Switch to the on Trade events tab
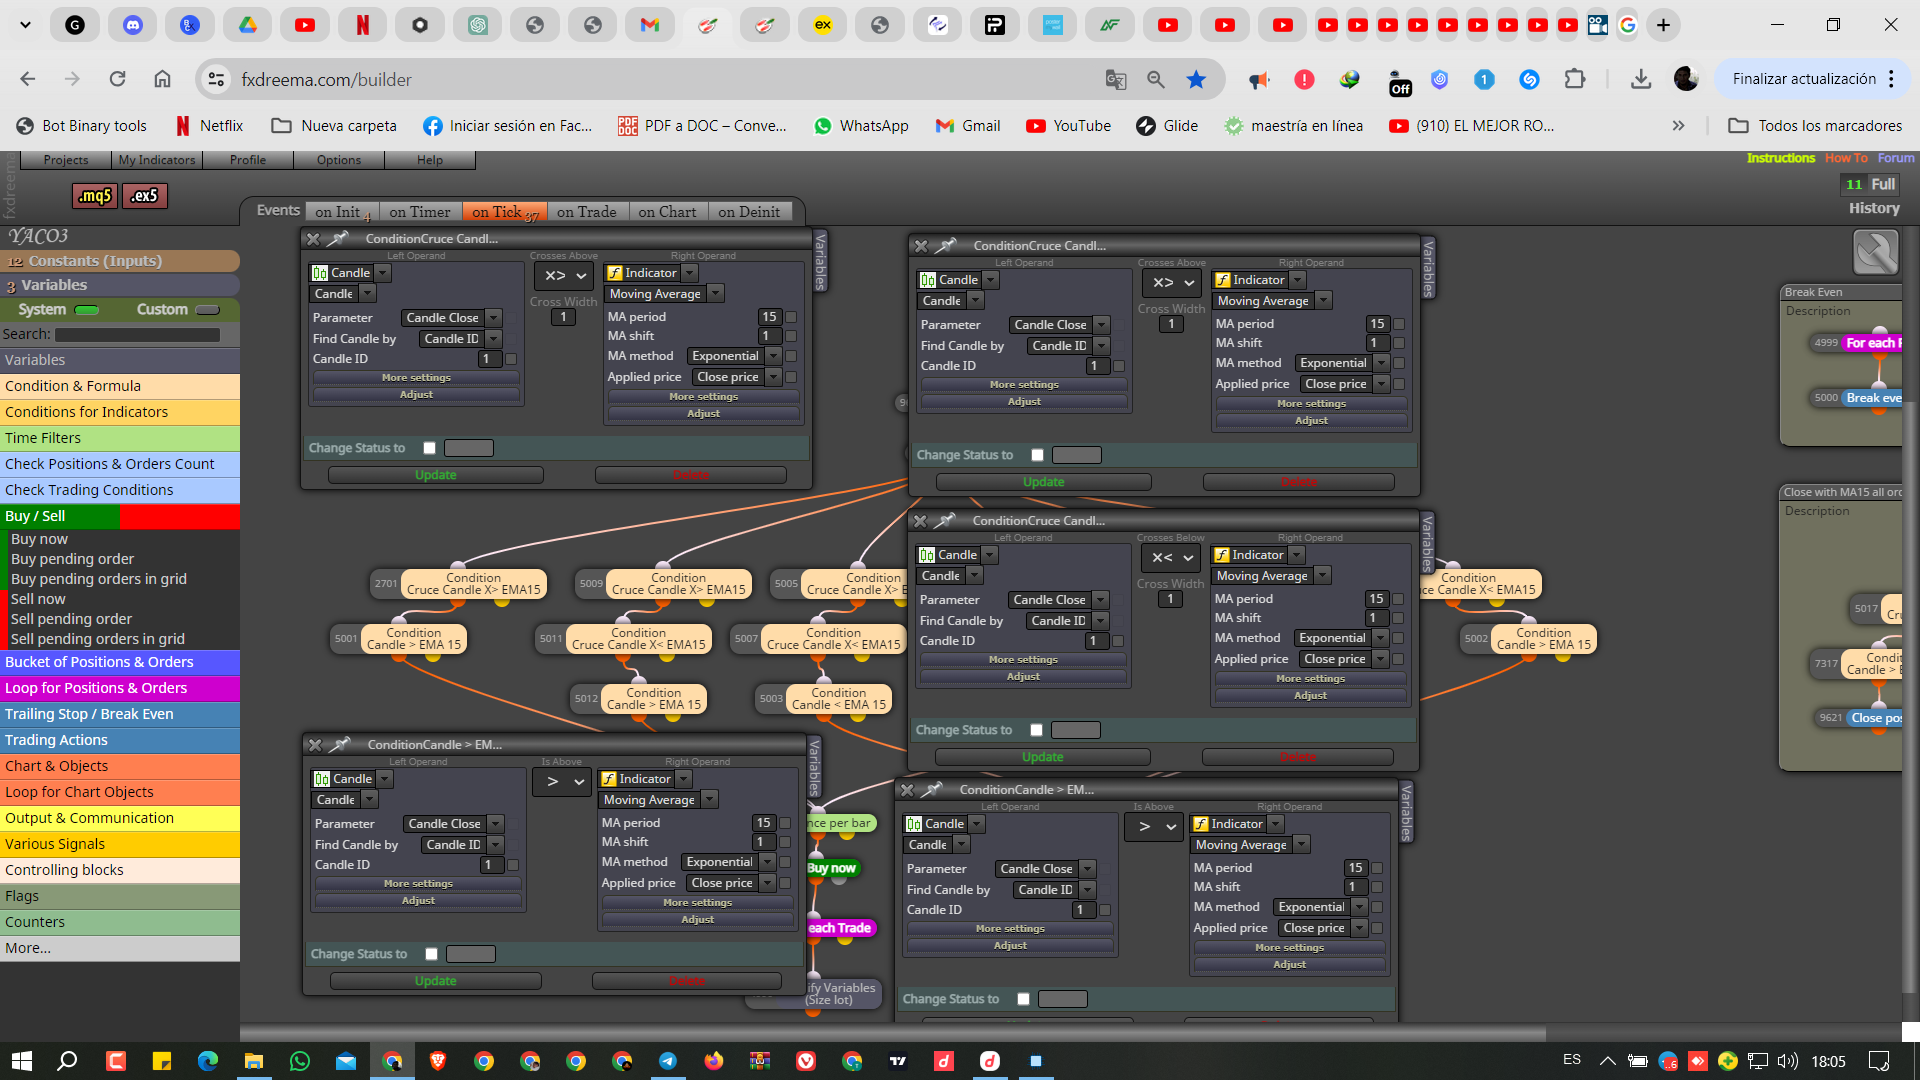The width and height of the screenshot is (1920, 1080). coord(587,212)
